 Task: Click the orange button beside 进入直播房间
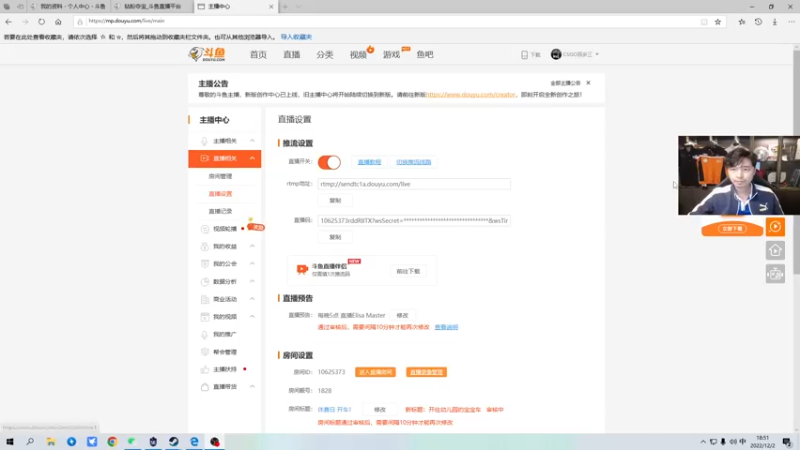(427, 372)
